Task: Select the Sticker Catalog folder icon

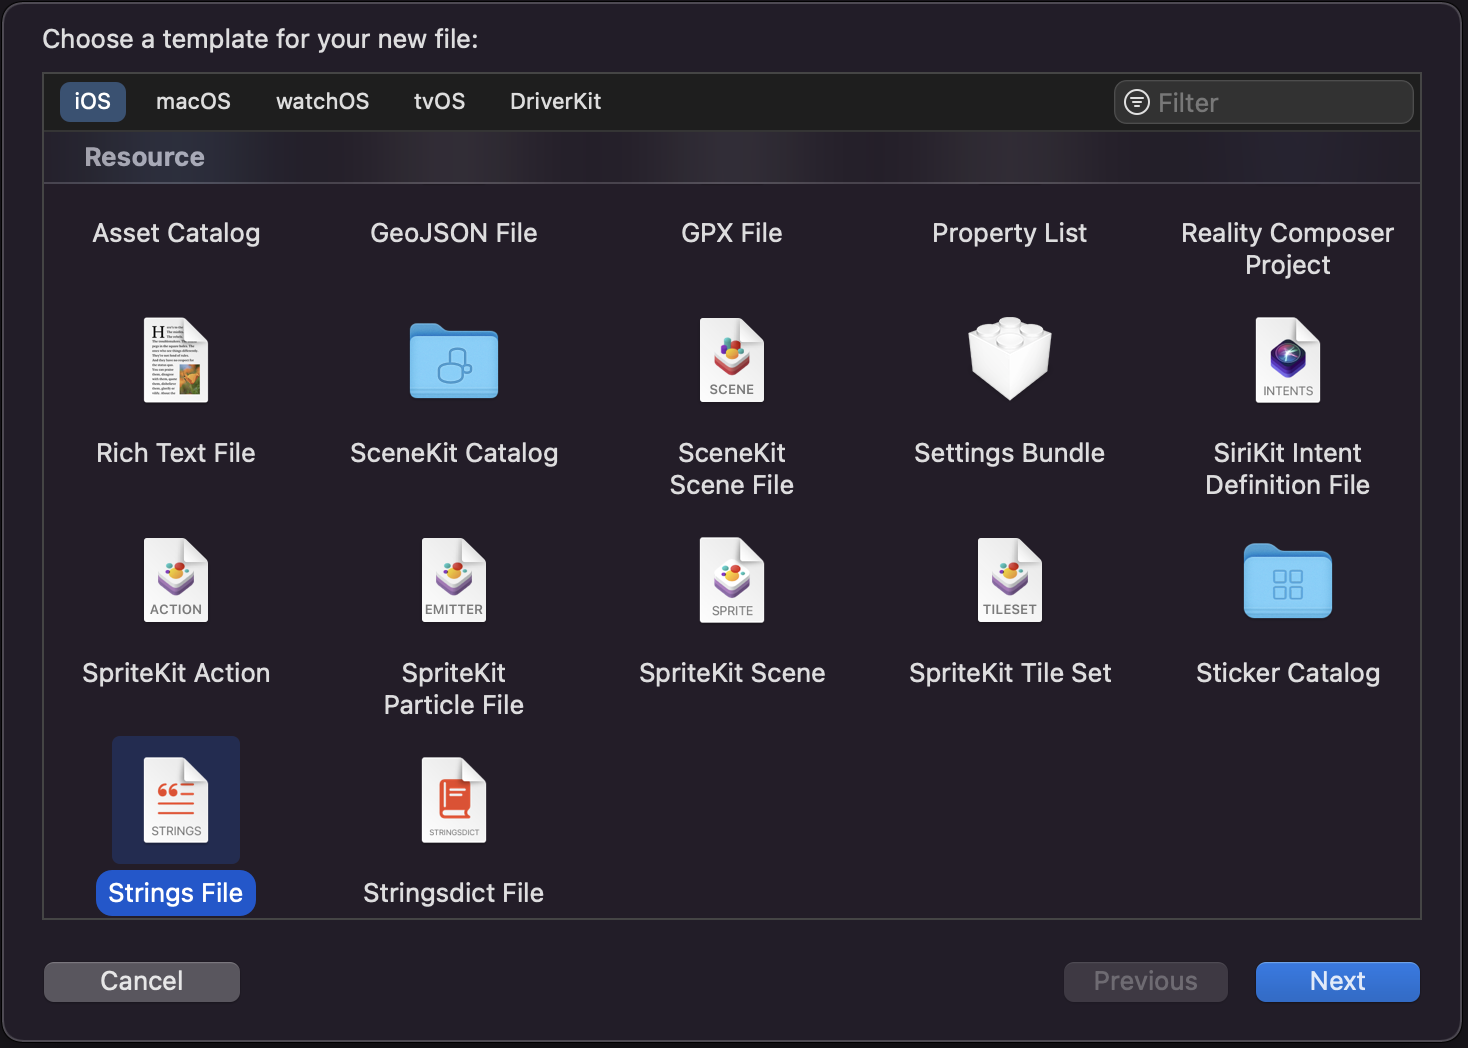Action: [x=1288, y=581]
